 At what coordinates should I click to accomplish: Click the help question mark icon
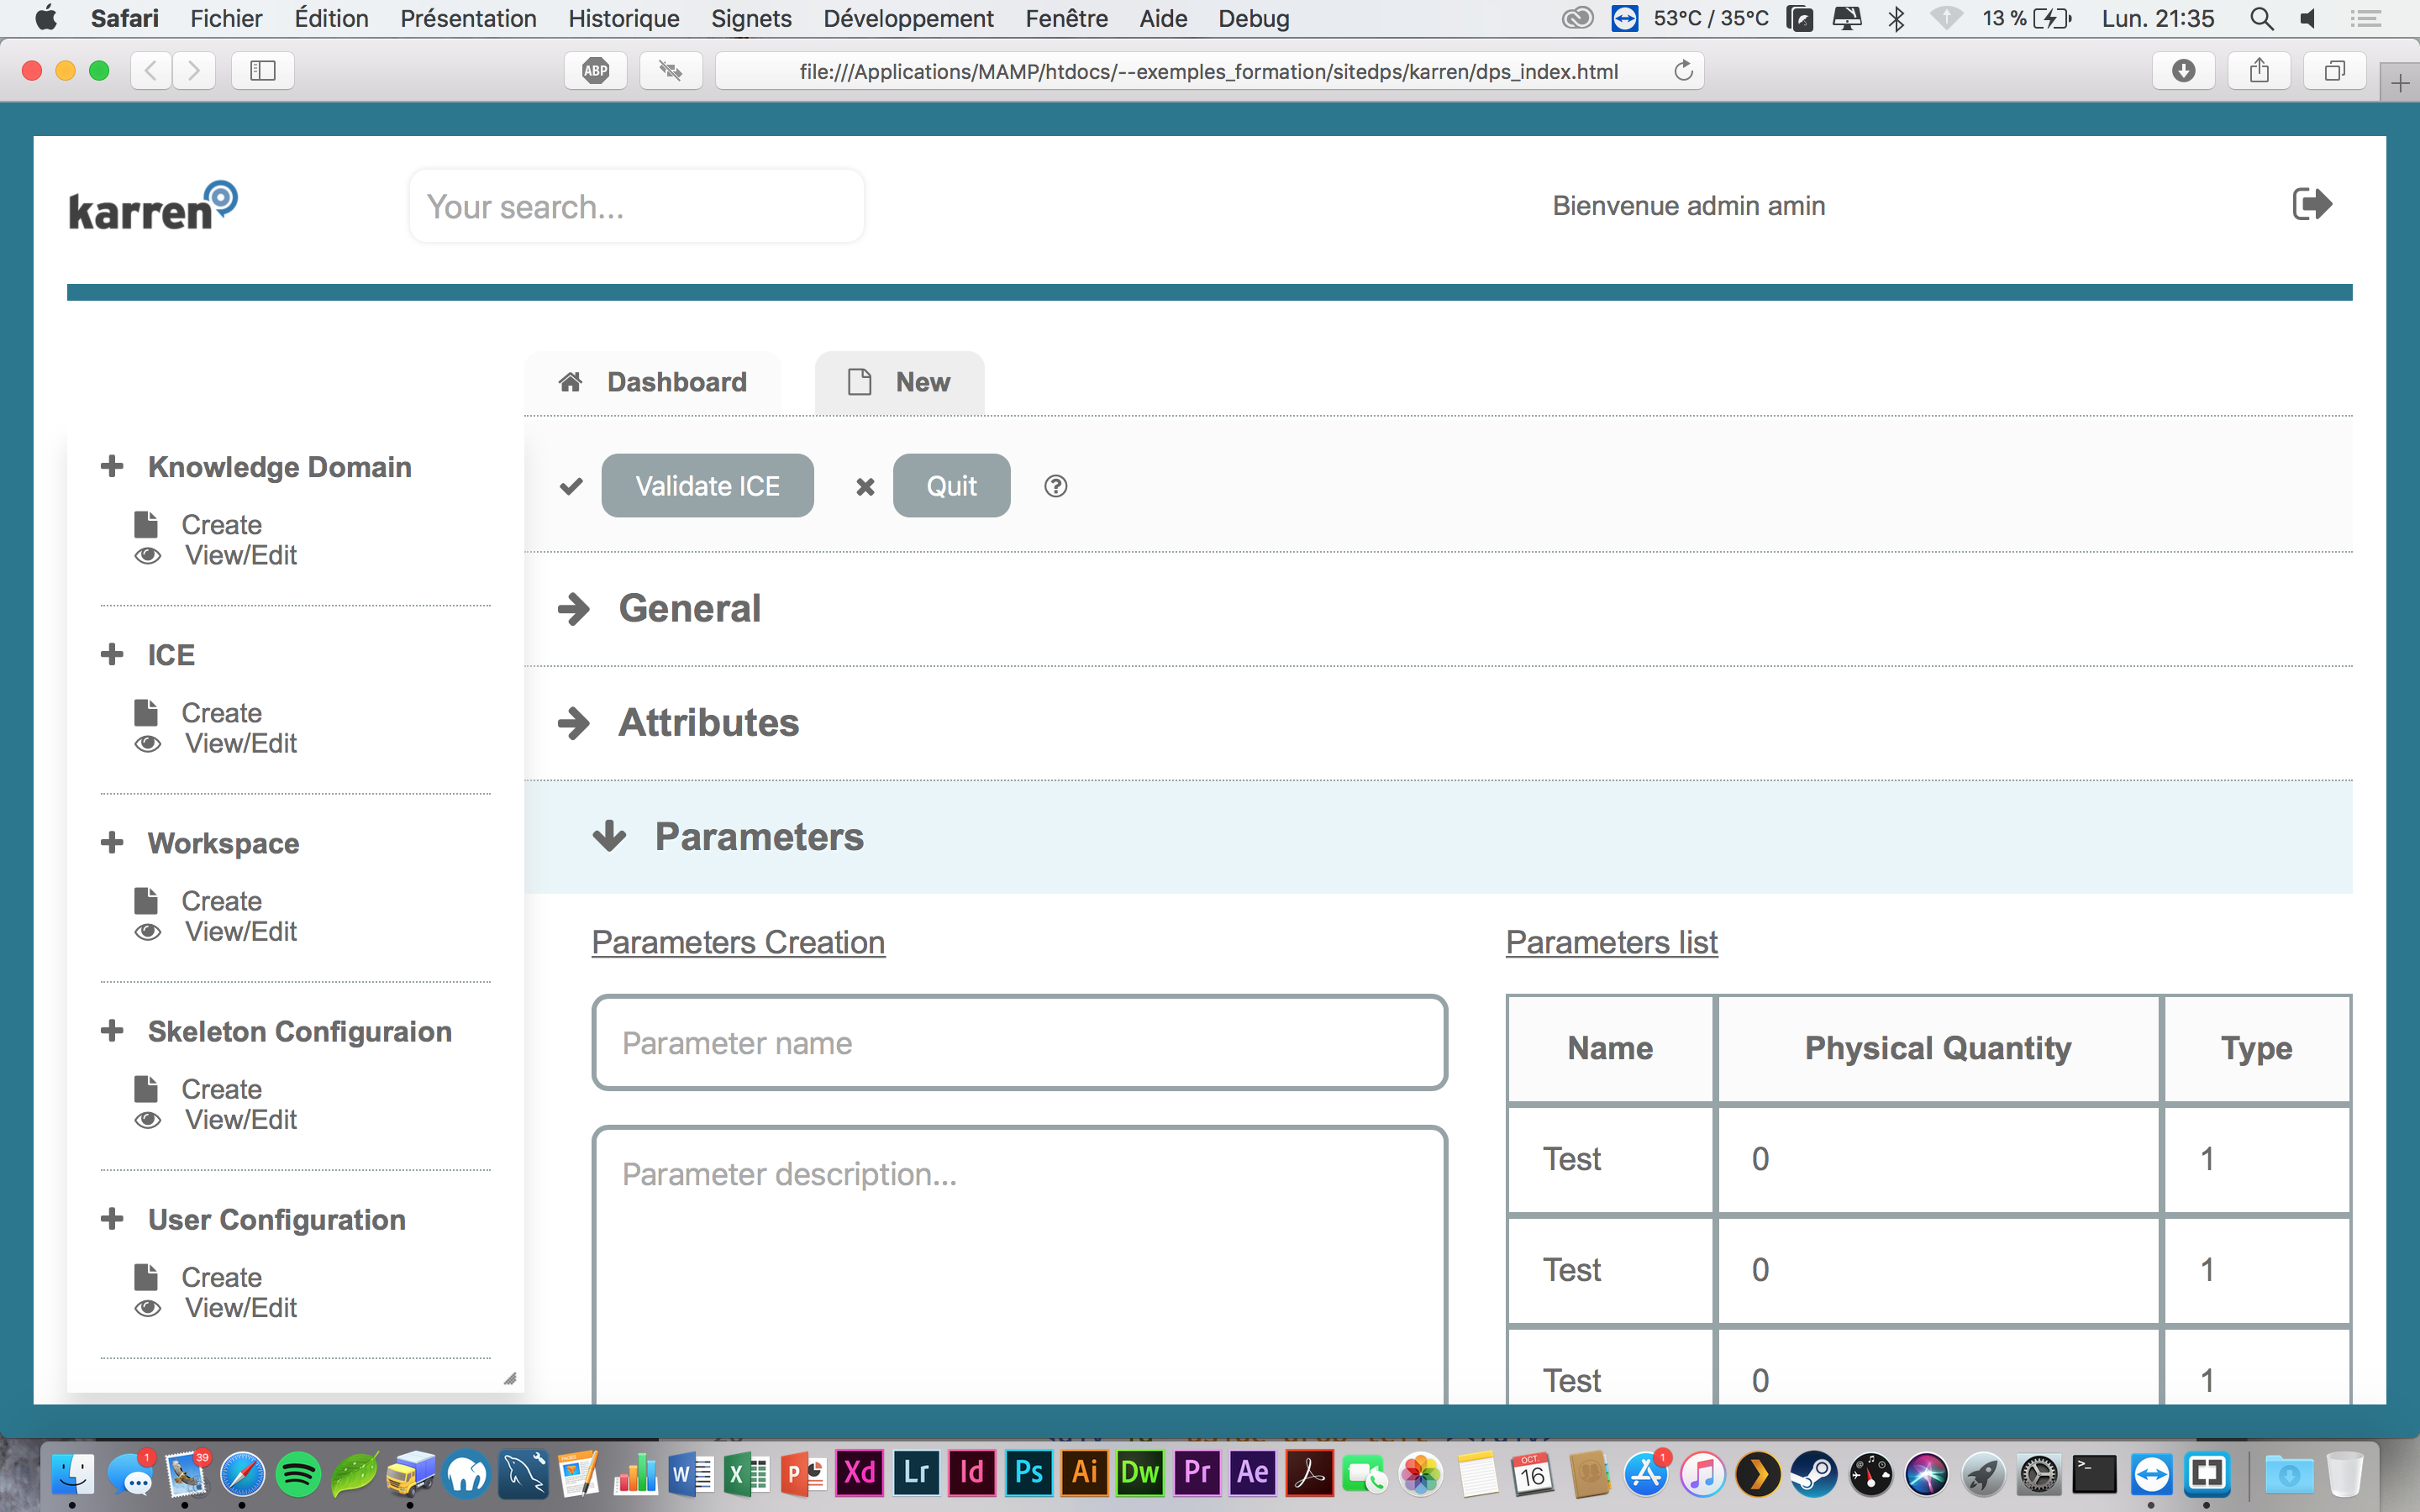pos(1055,486)
